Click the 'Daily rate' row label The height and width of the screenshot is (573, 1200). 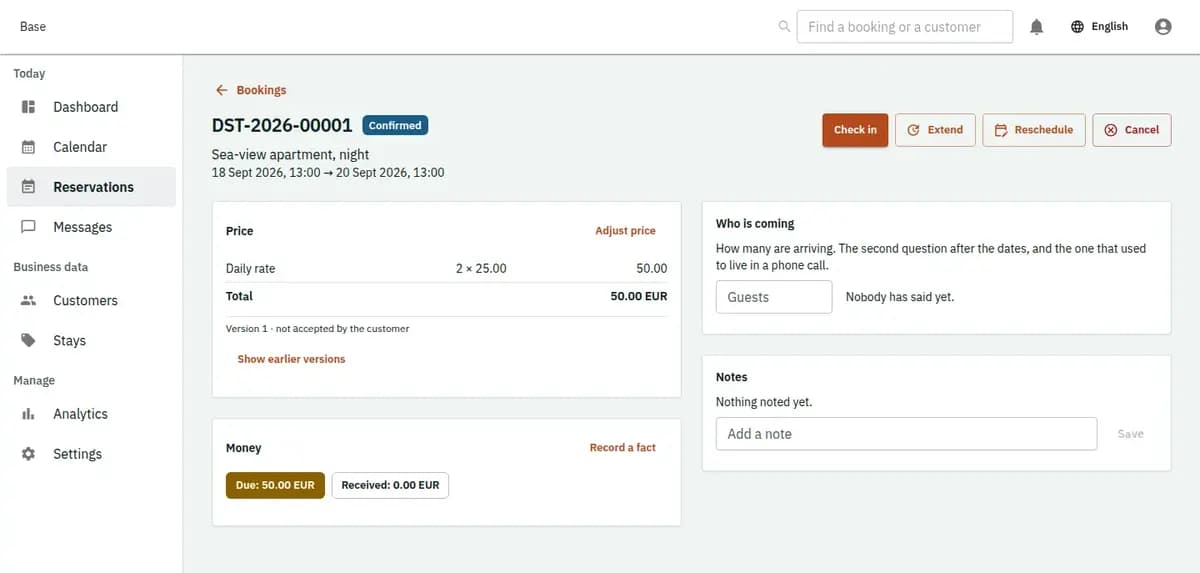[250, 269]
